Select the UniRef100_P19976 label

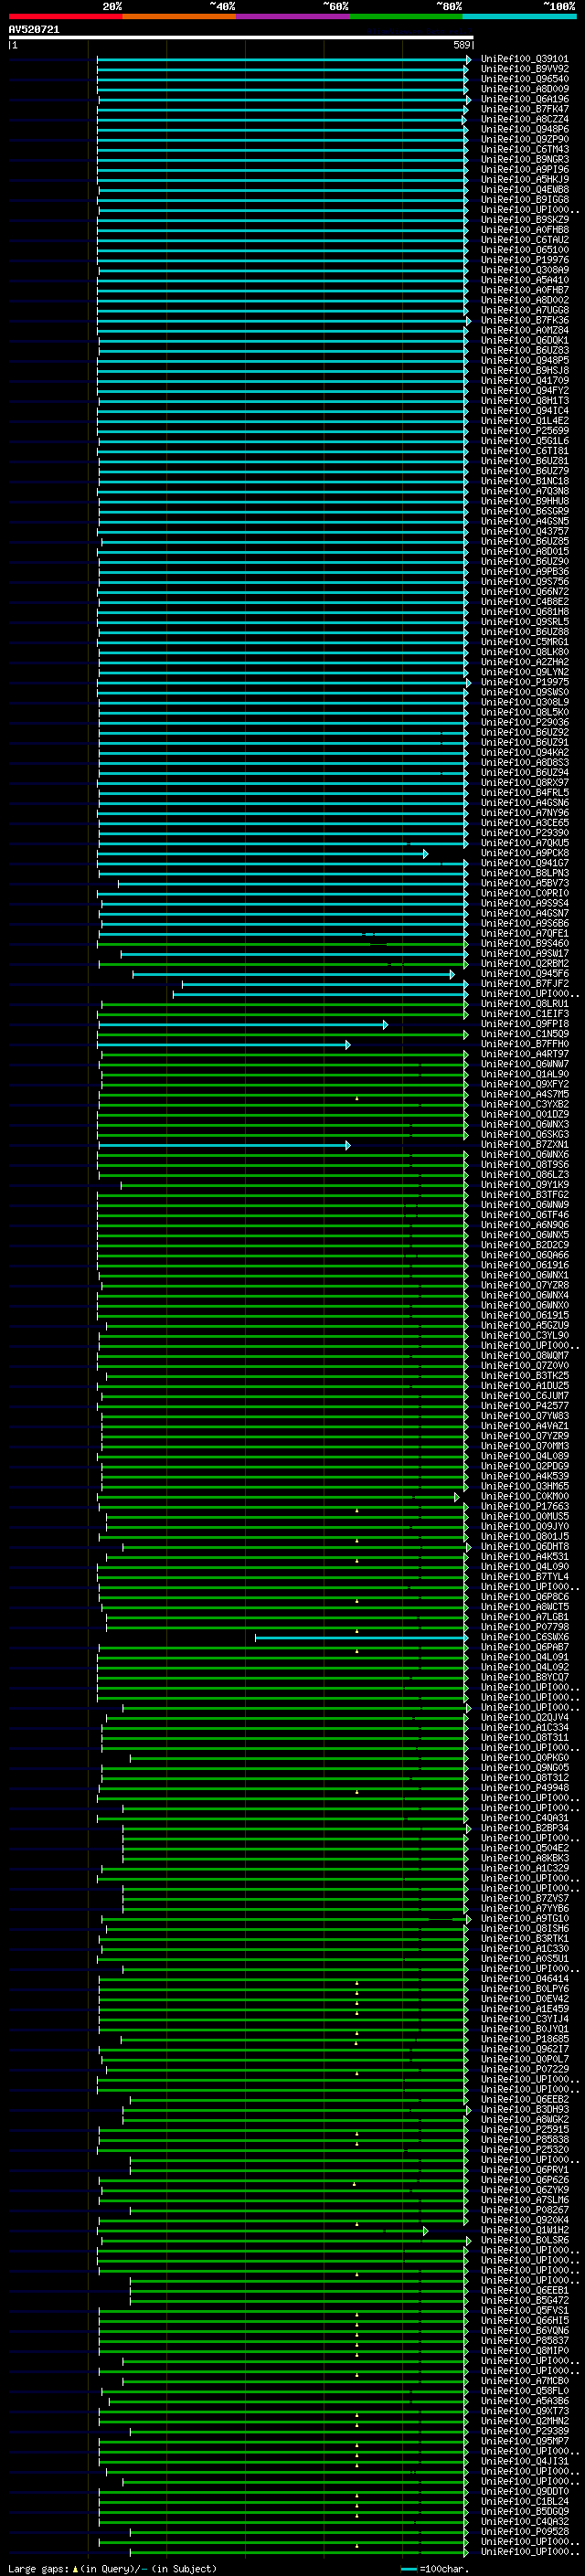tap(525, 261)
